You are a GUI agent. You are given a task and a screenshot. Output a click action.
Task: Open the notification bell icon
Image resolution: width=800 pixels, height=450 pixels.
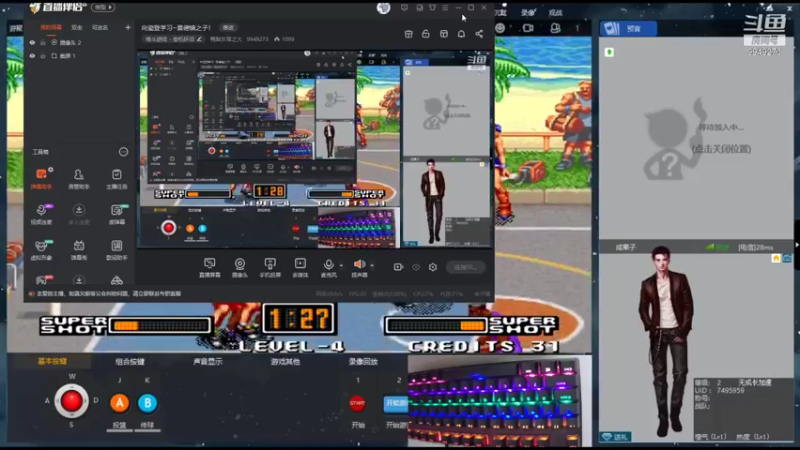(461, 34)
